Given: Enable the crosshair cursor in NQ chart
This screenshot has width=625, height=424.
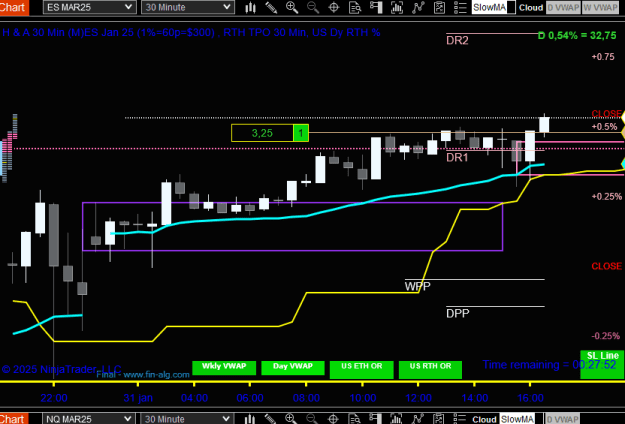Looking at the screenshot, I should point(333,419).
